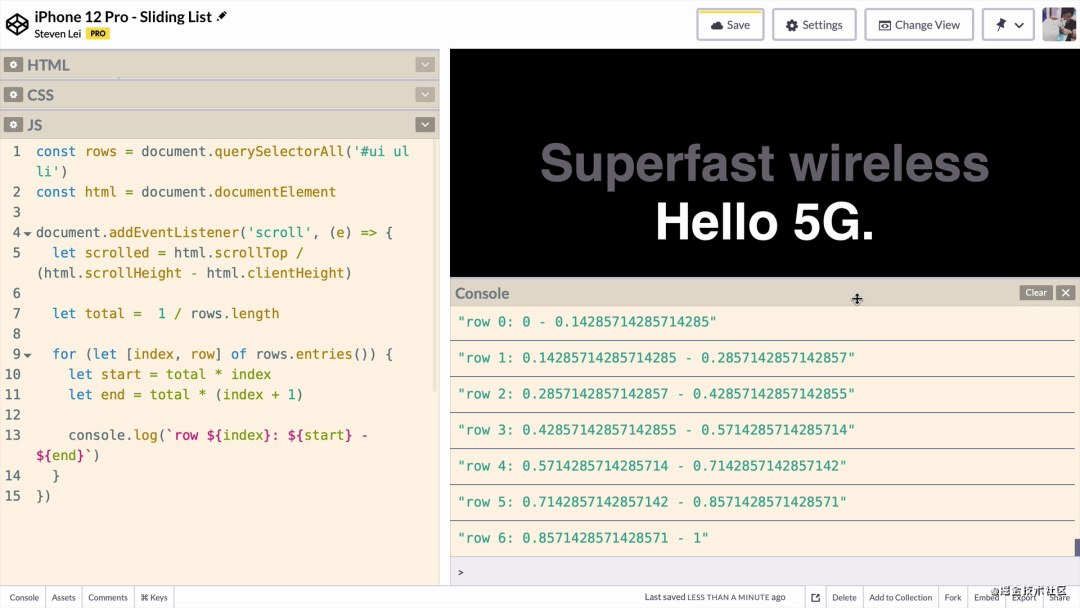The image size is (1080, 608).
Task: Click line 7 'let total' code
Action: [166, 313]
